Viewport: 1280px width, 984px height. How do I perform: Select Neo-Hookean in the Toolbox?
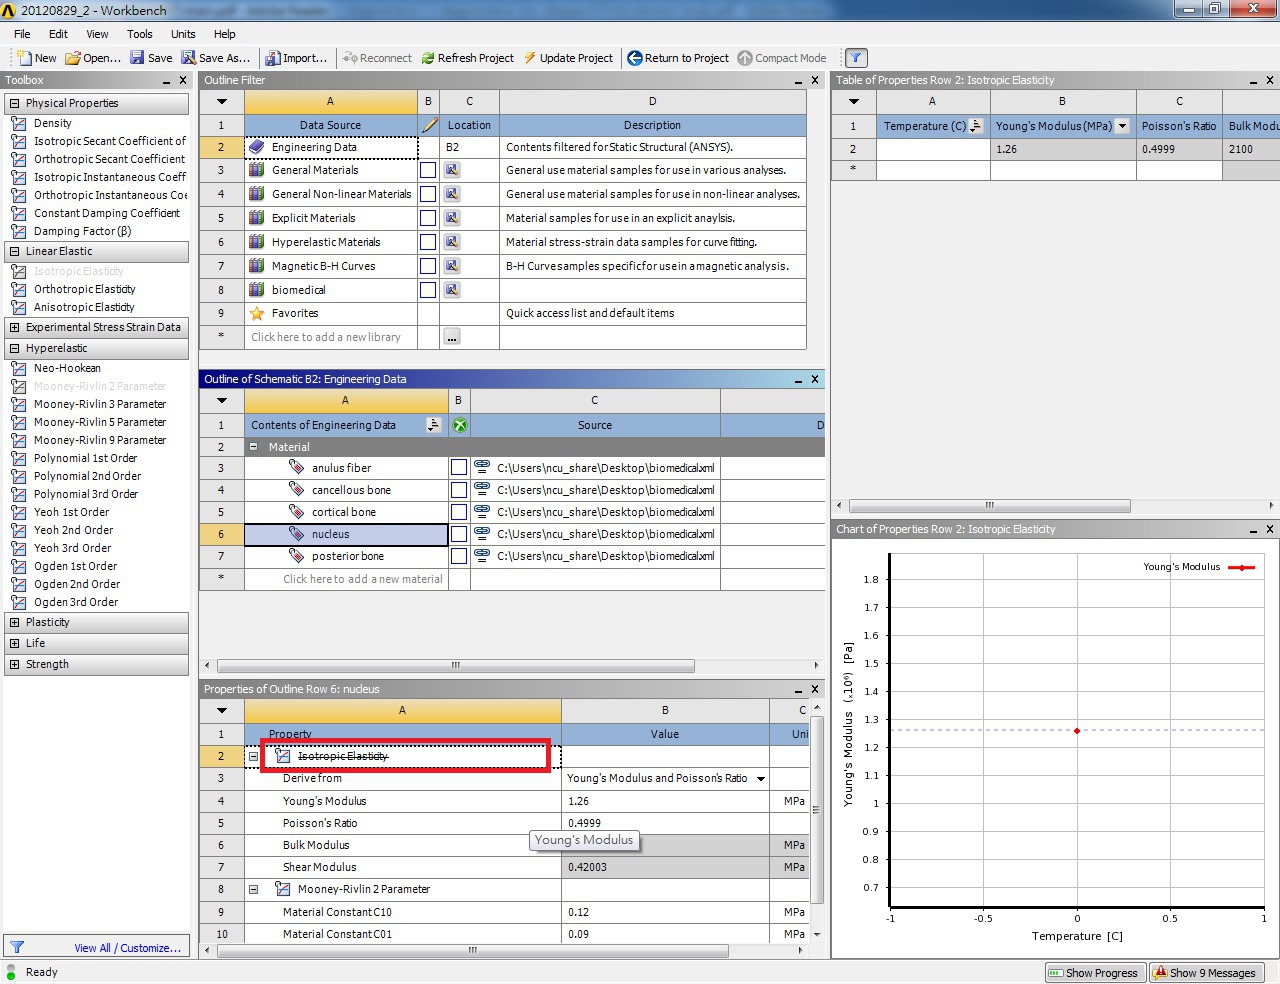67,368
